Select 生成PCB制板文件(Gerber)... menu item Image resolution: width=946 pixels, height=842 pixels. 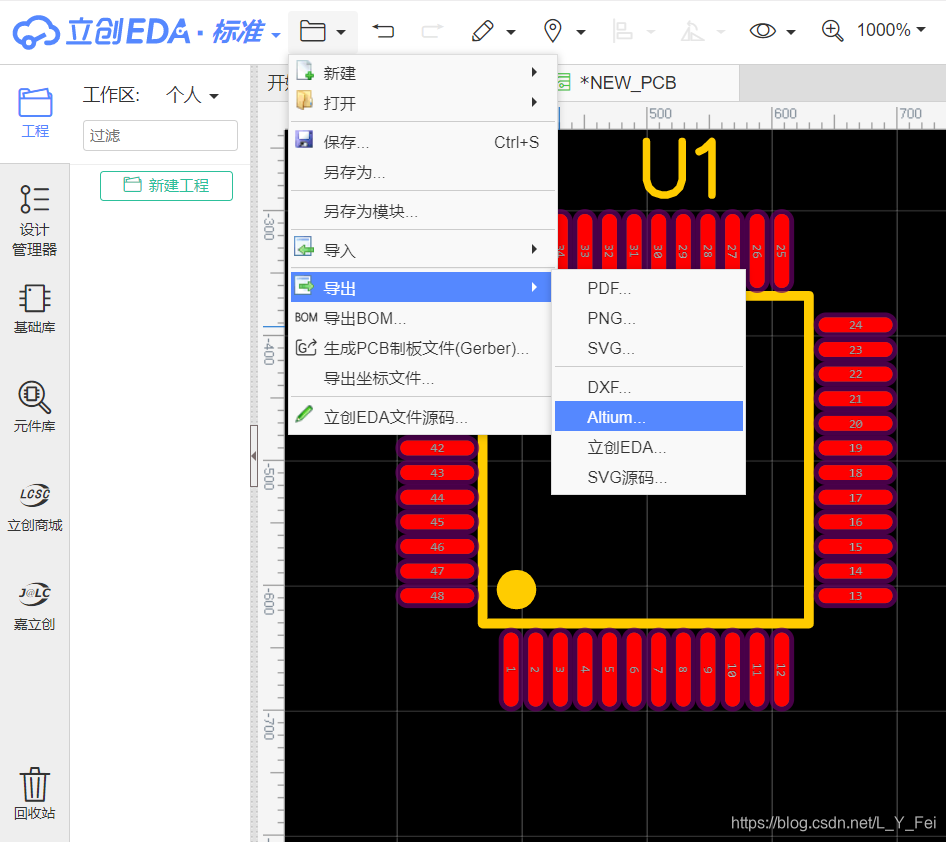point(425,349)
